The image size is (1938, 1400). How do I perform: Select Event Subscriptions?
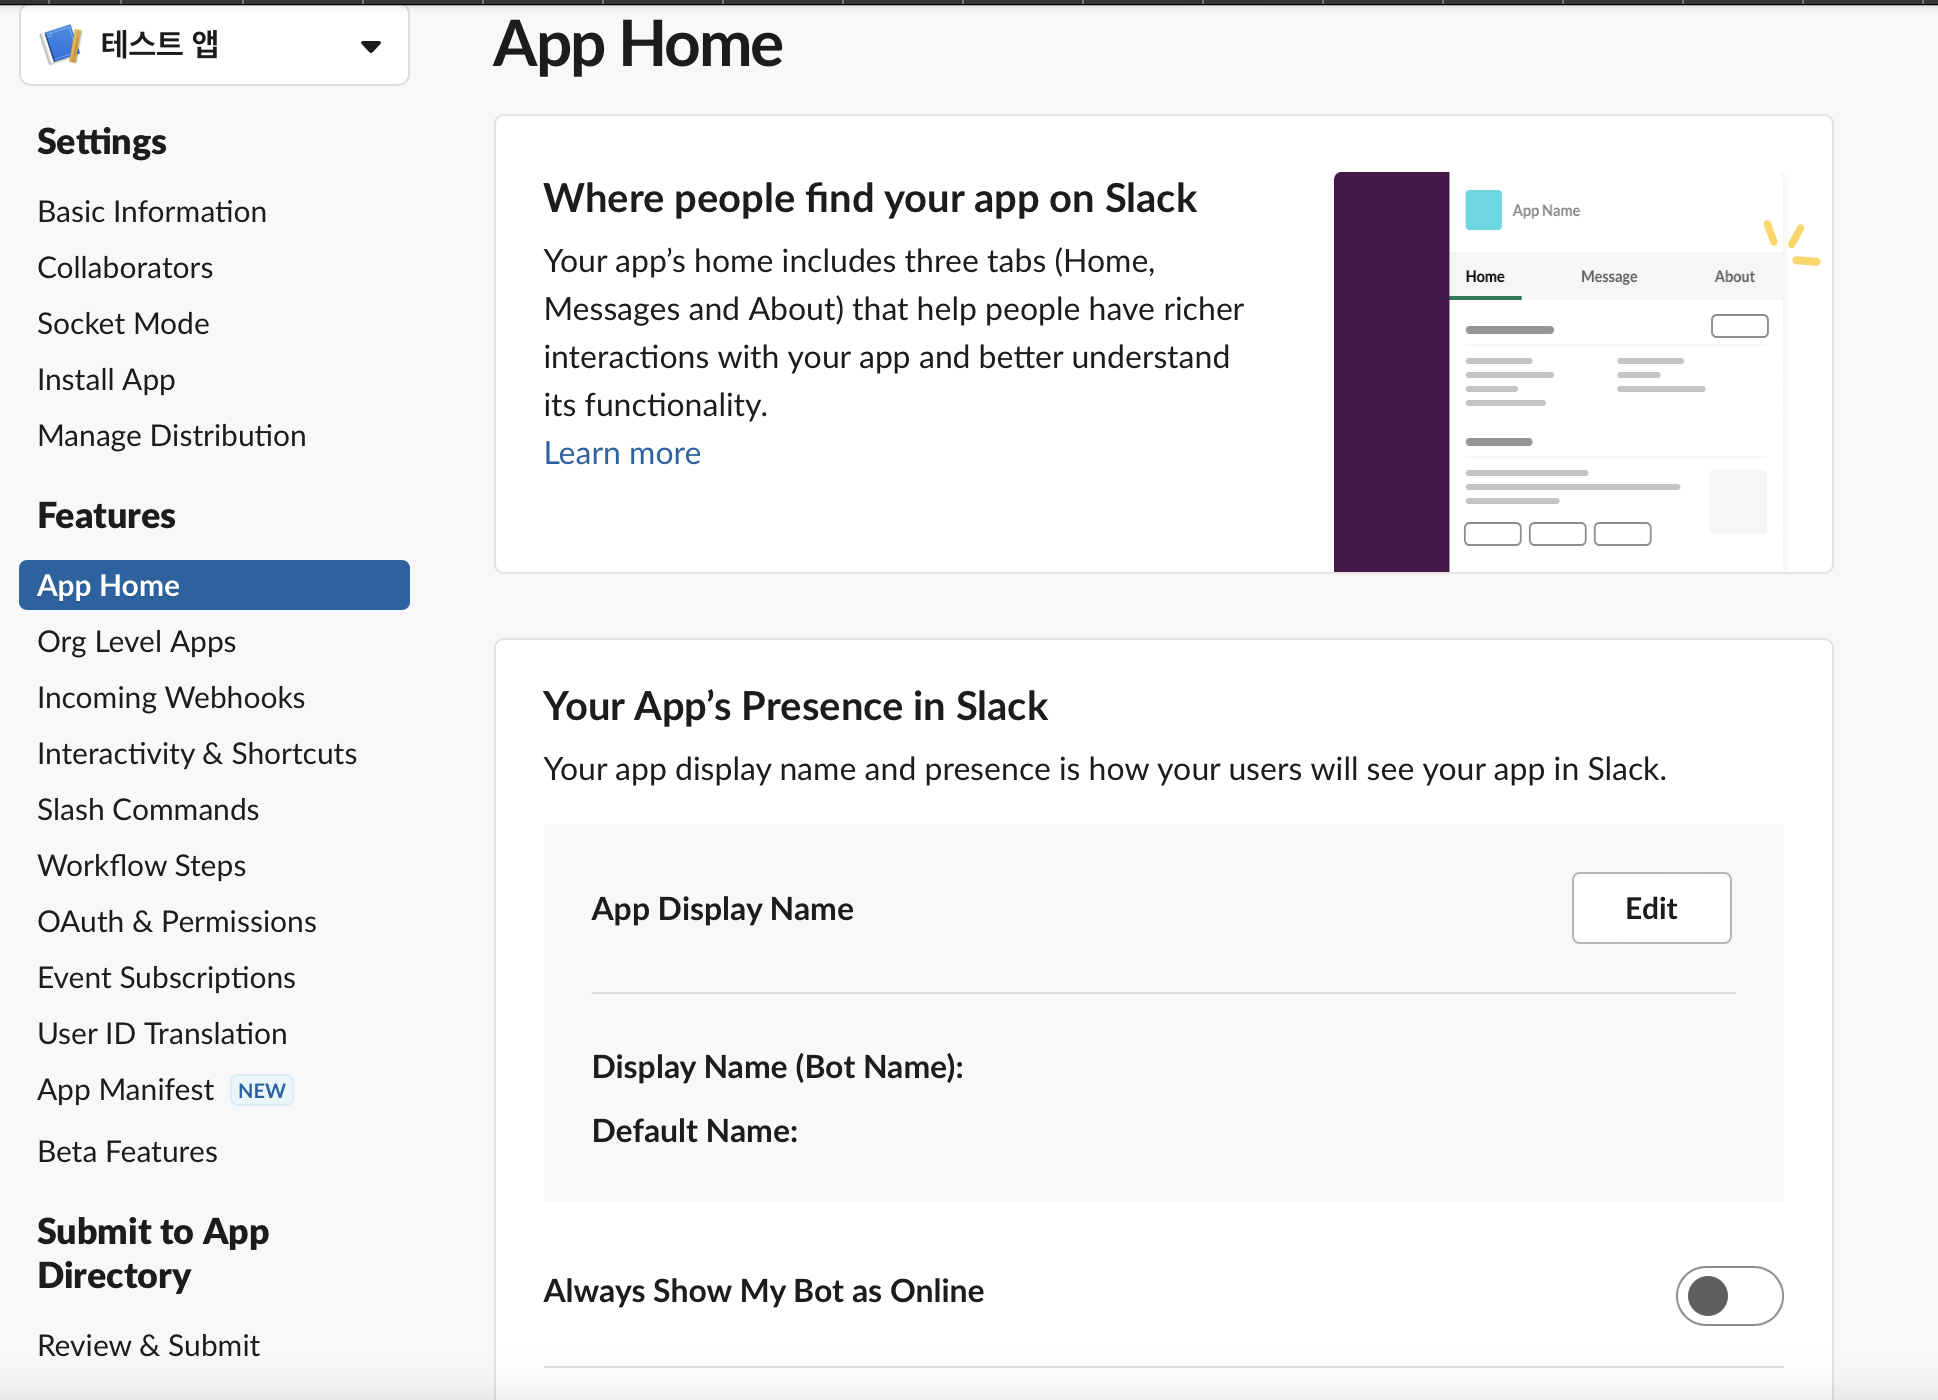click(166, 978)
